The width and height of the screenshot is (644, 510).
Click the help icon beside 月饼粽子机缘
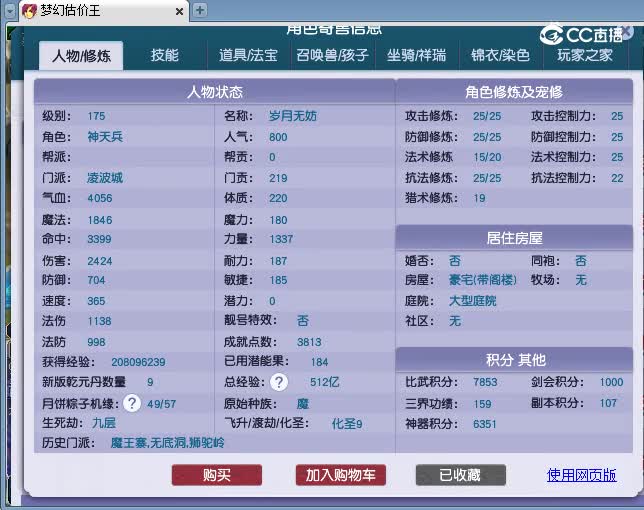click(x=132, y=403)
